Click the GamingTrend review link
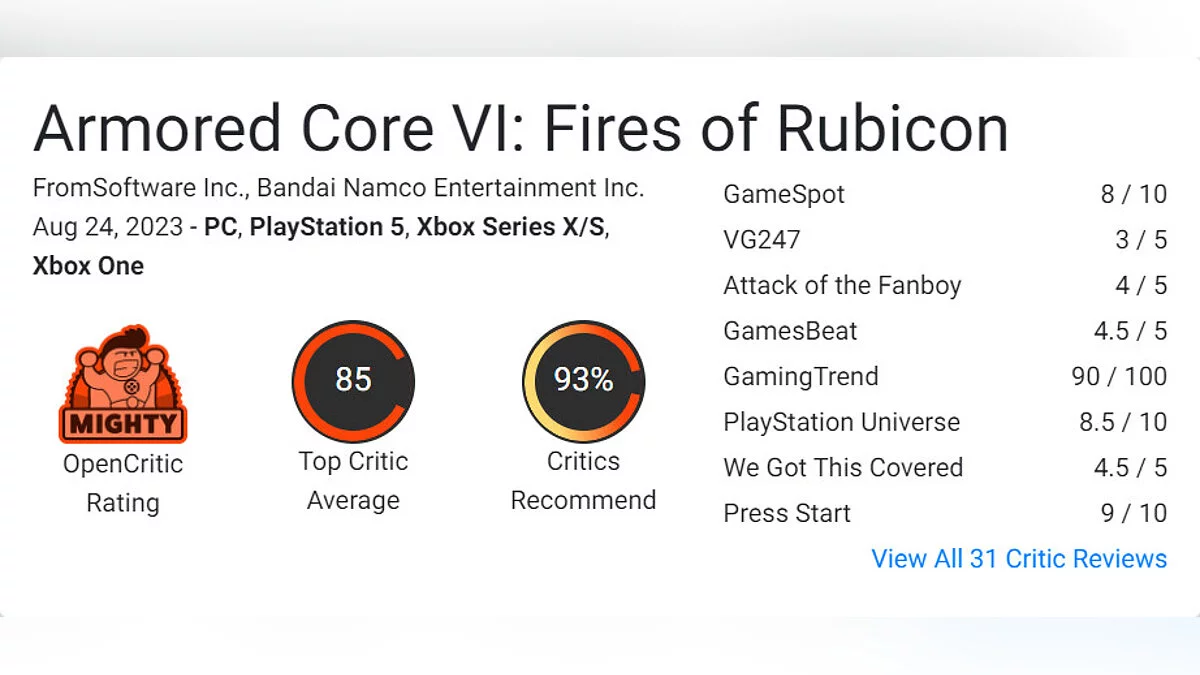 coord(800,377)
